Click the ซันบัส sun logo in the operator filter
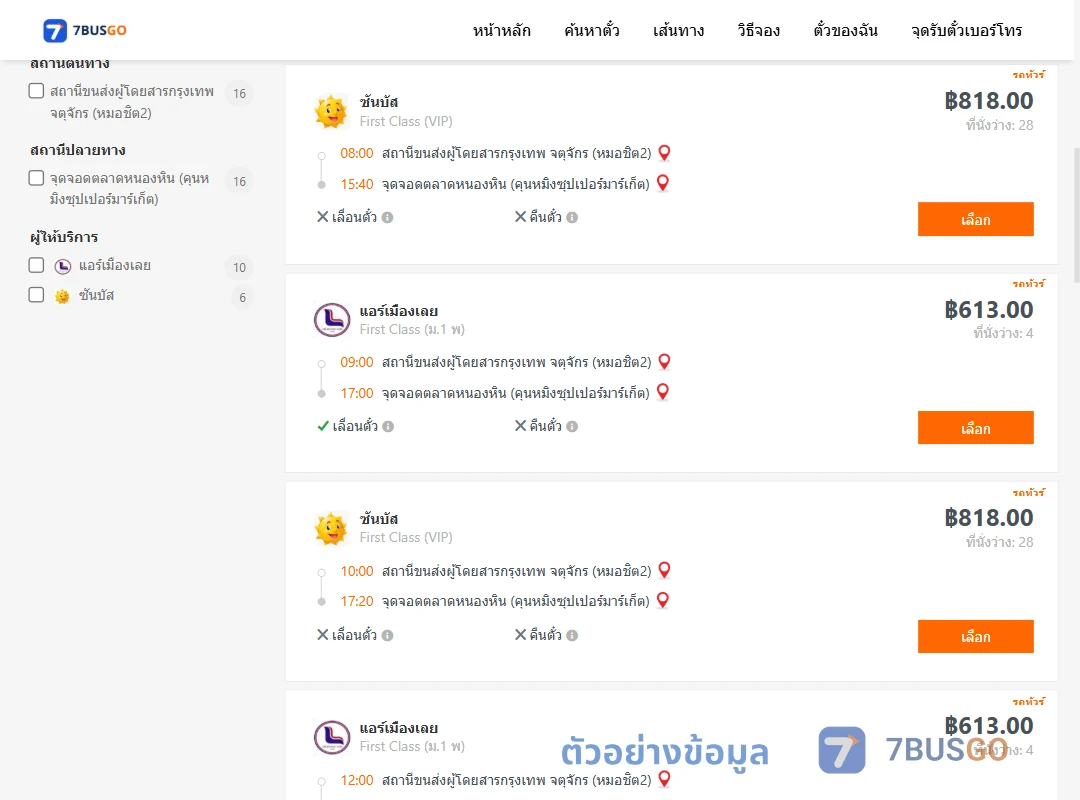This screenshot has height=800, width=1080. pyautogui.click(x=63, y=296)
